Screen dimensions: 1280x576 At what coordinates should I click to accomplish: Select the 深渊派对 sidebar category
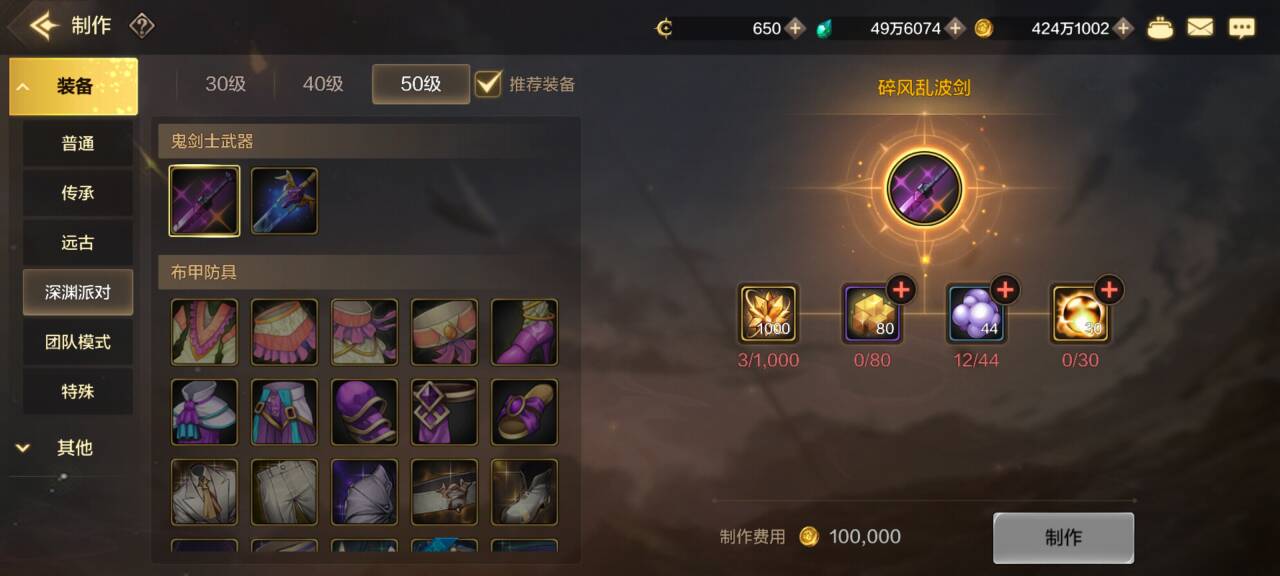(78, 292)
